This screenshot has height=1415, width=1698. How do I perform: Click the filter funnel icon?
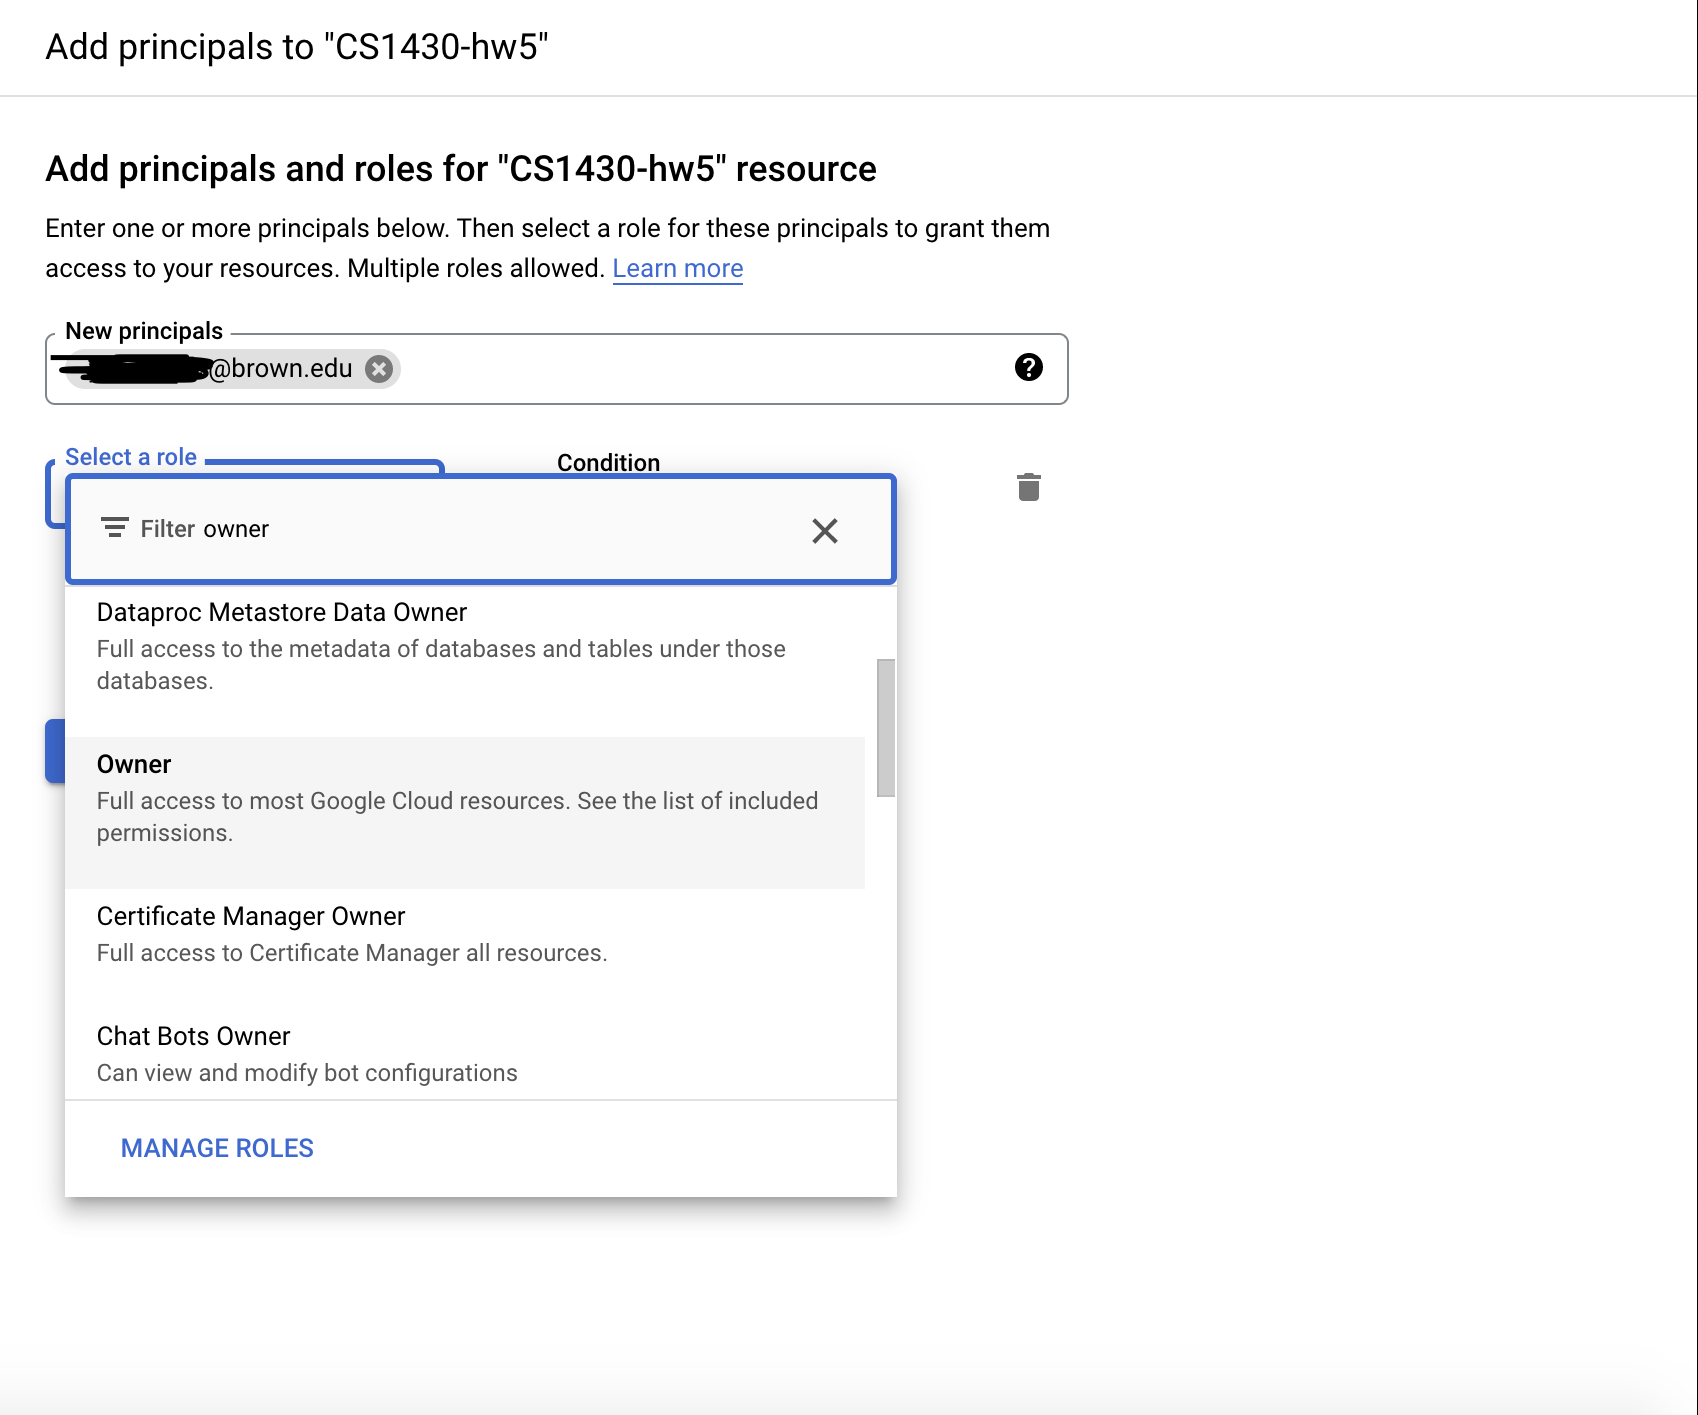113,526
